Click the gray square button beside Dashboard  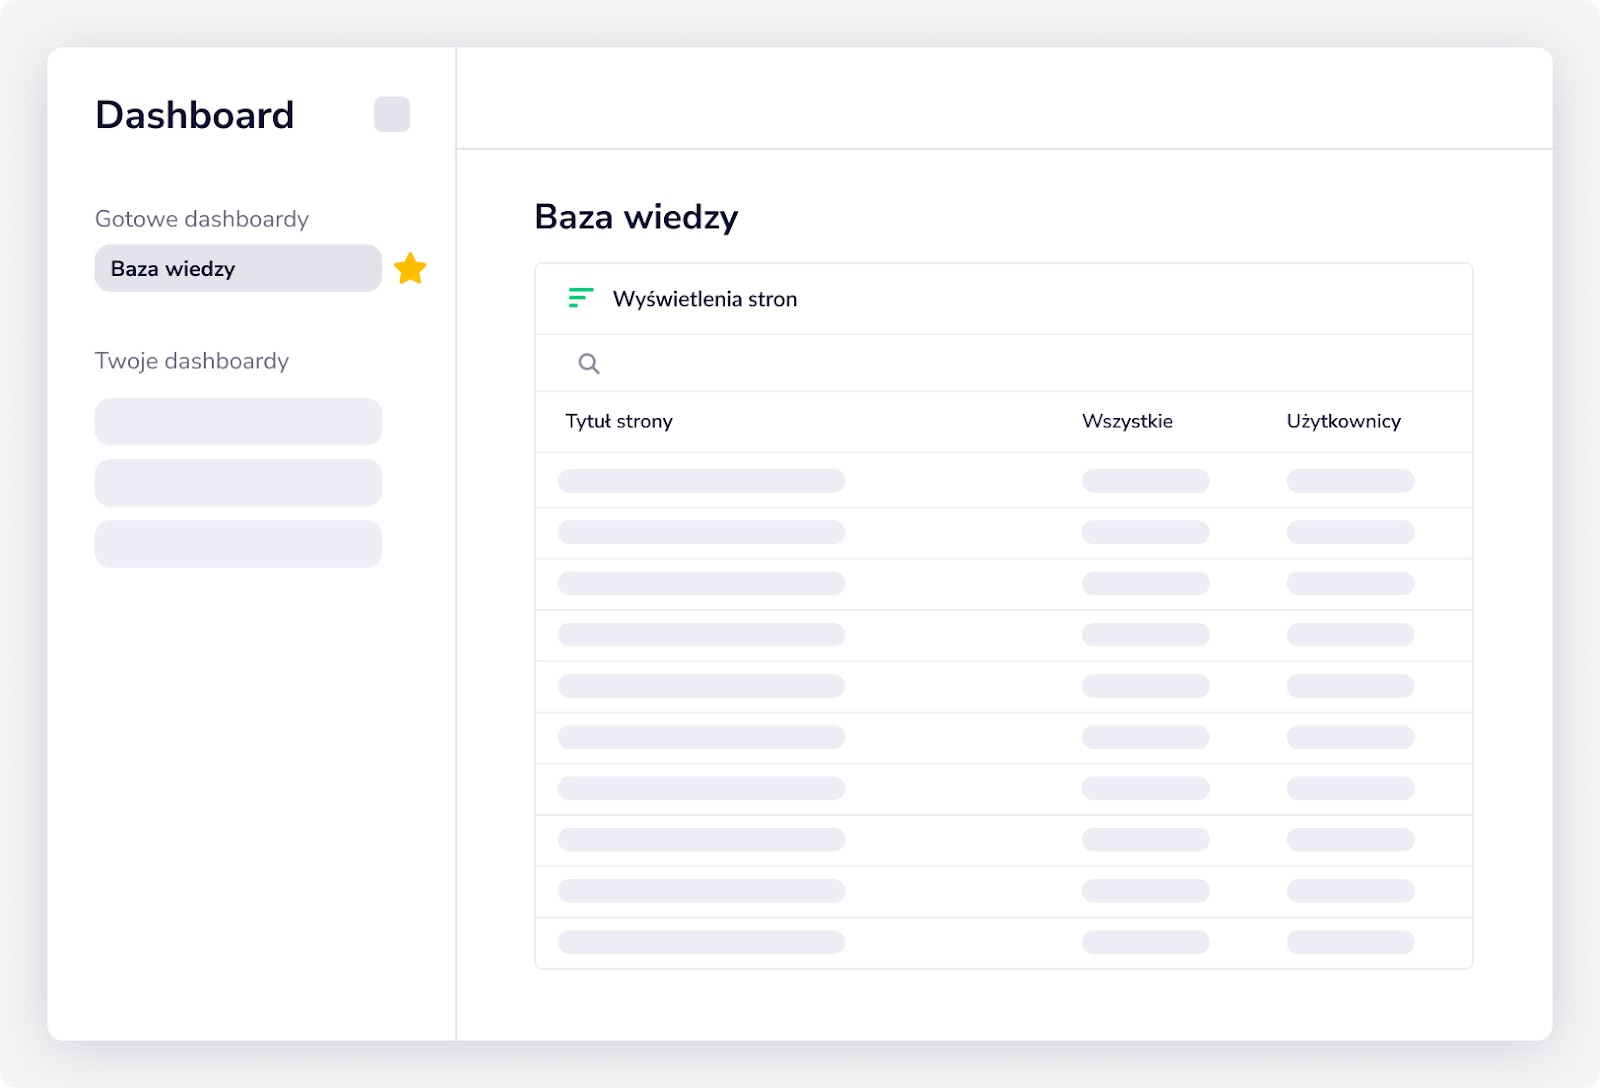click(392, 114)
